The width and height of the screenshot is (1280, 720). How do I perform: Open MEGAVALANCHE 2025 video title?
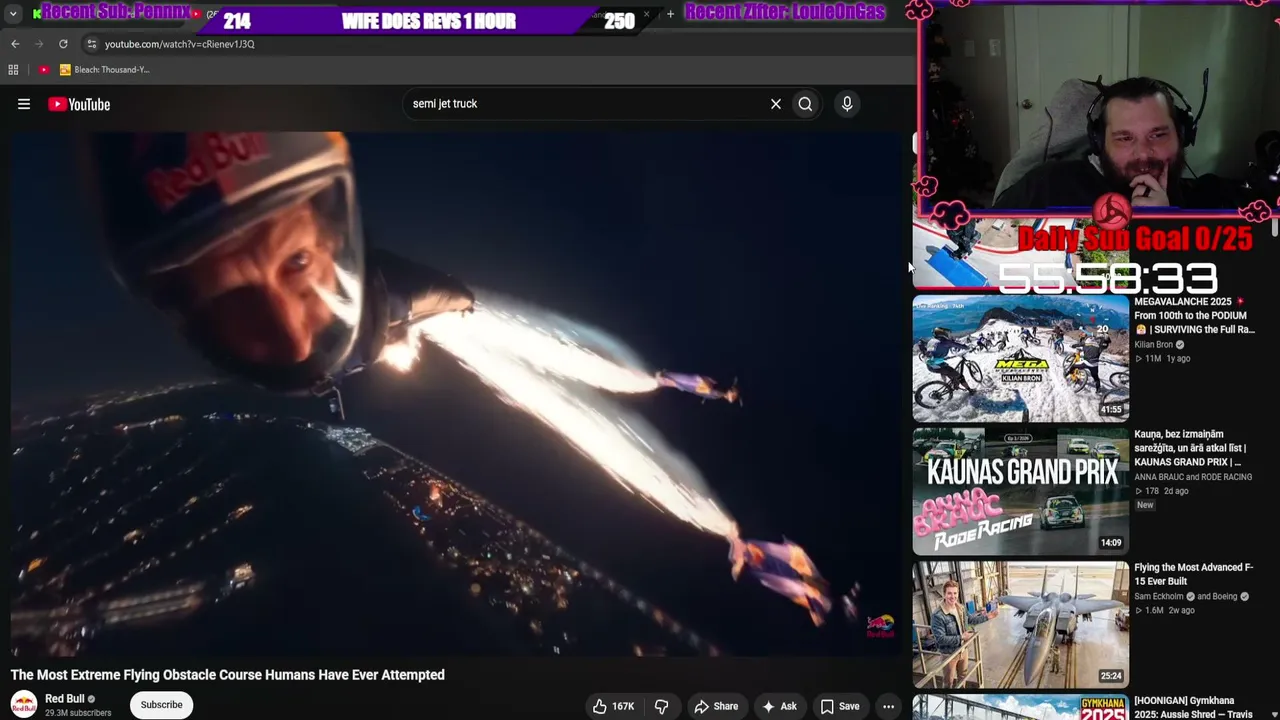pyautogui.click(x=1194, y=315)
